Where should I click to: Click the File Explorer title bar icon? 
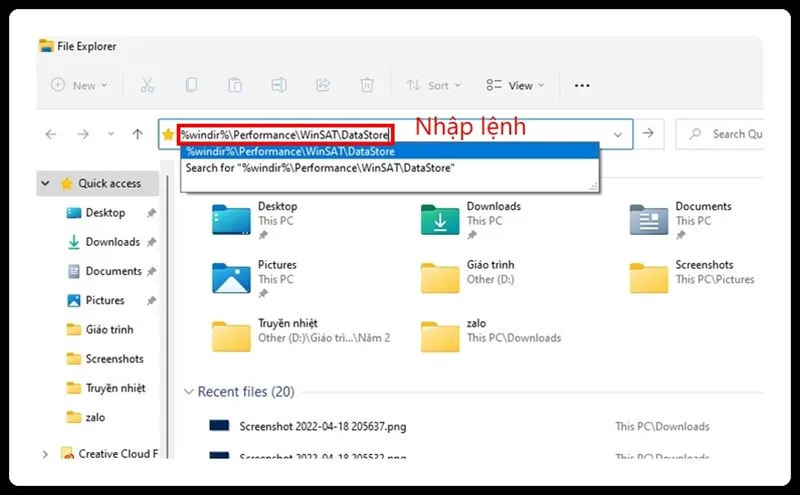pos(46,46)
